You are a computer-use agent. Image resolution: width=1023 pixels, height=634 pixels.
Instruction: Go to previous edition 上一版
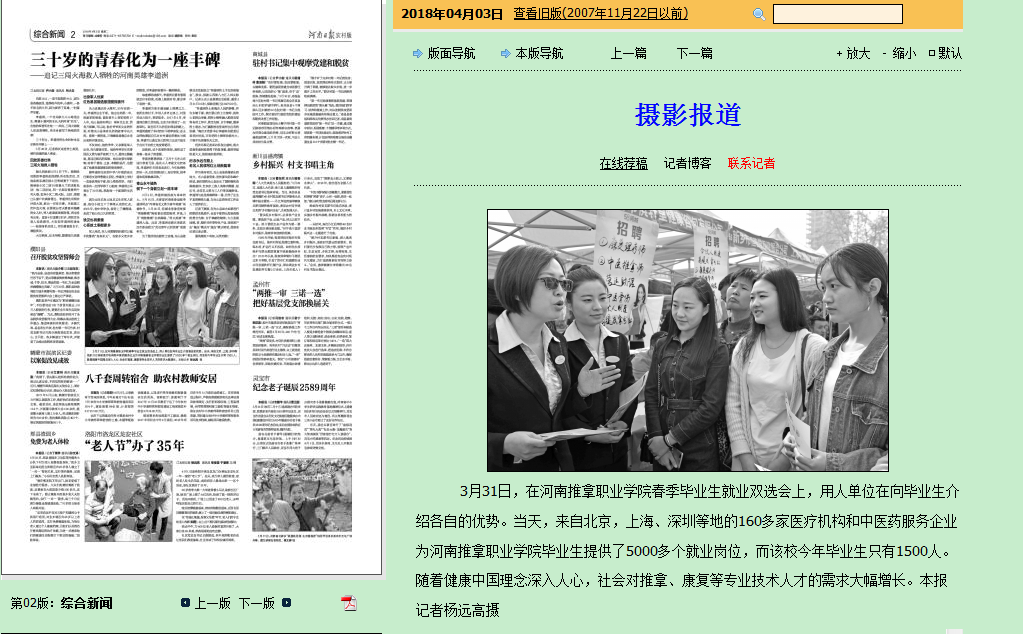click(x=212, y=603)
